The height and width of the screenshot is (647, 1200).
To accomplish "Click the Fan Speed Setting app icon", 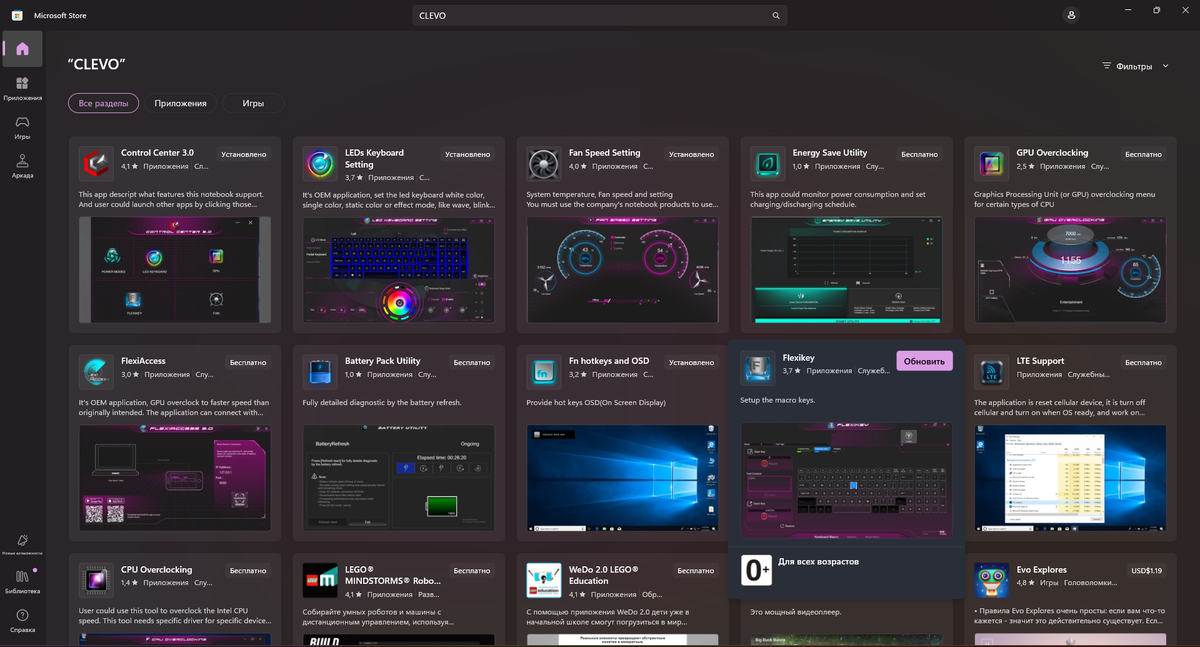I will [x=544, y=163].
